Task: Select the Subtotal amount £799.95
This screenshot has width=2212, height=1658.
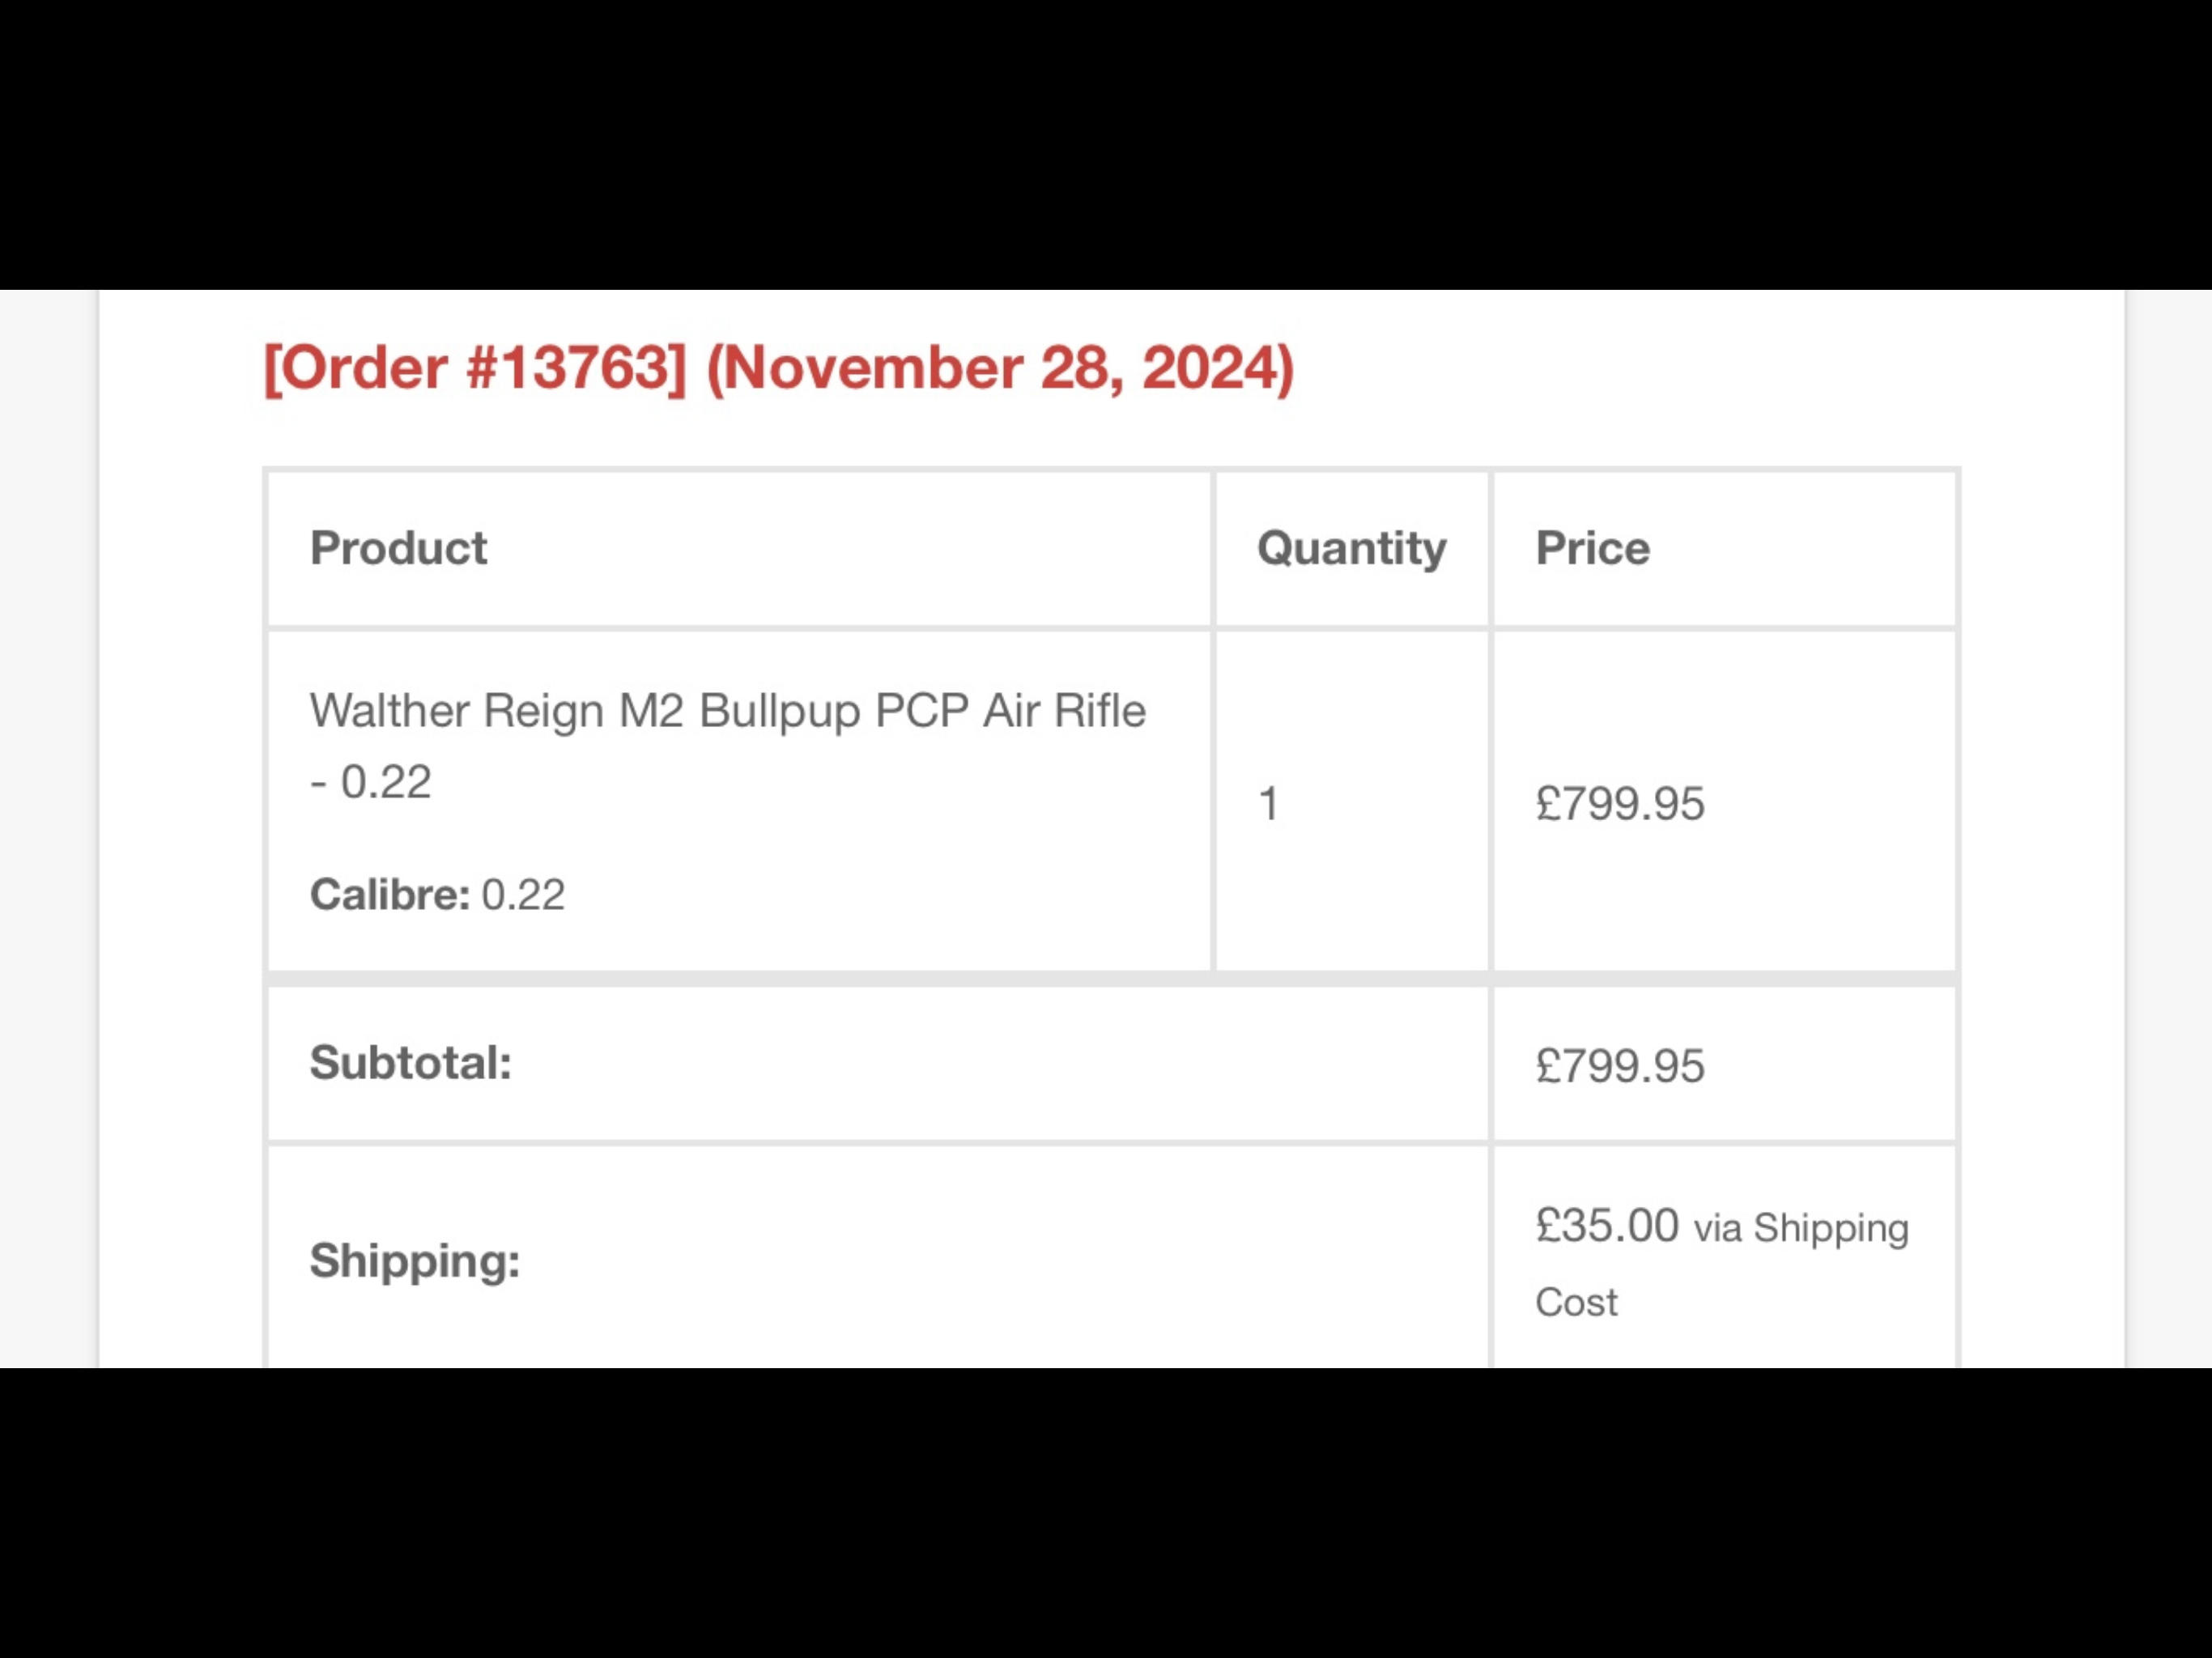Action: point(1620,1066)
